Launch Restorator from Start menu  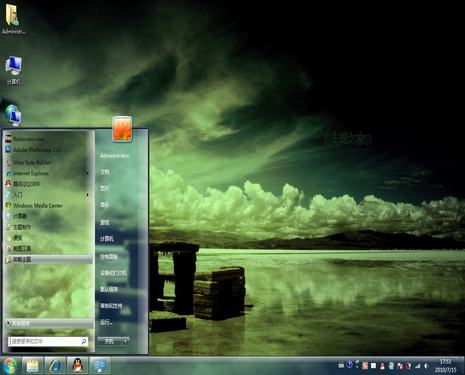pos(48,139)
